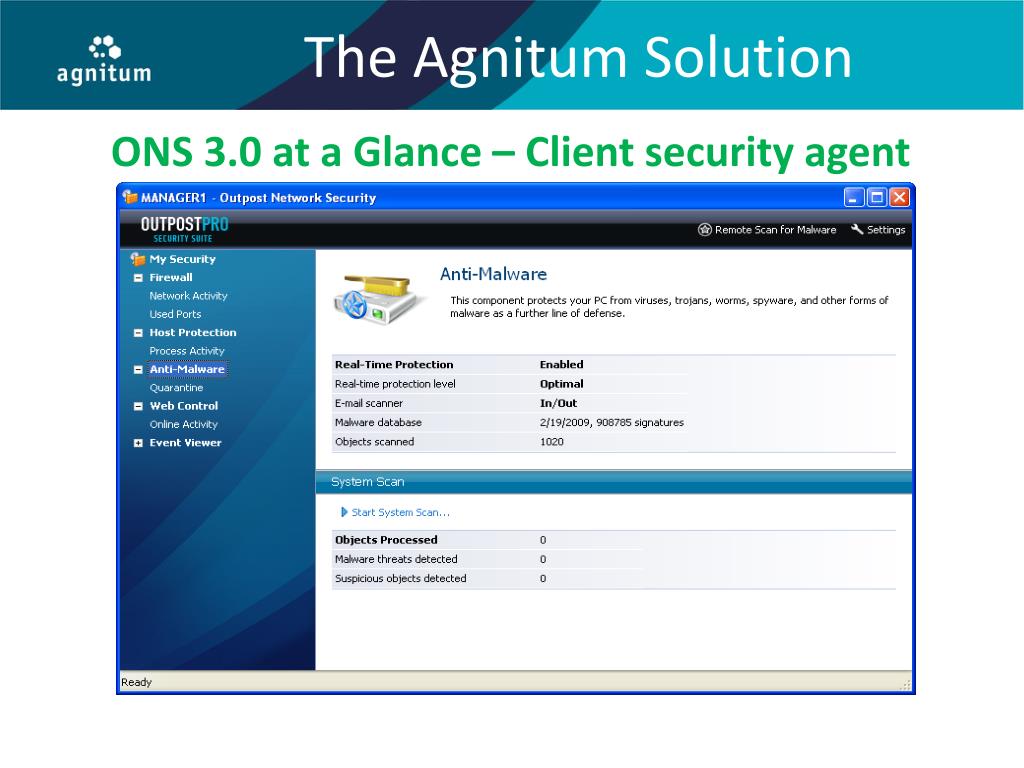Screen dimensions: 1024x768
Task: Click the Anti-Malware heading in main pane
Action: [x=493, y=274]
